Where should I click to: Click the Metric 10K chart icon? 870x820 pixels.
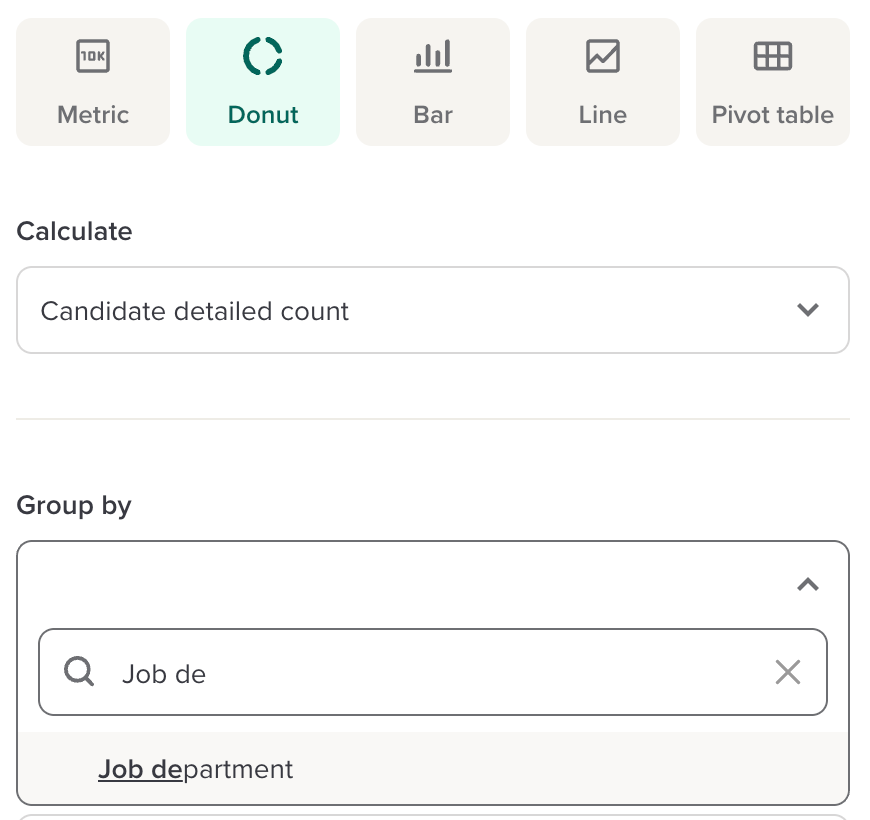93,57
